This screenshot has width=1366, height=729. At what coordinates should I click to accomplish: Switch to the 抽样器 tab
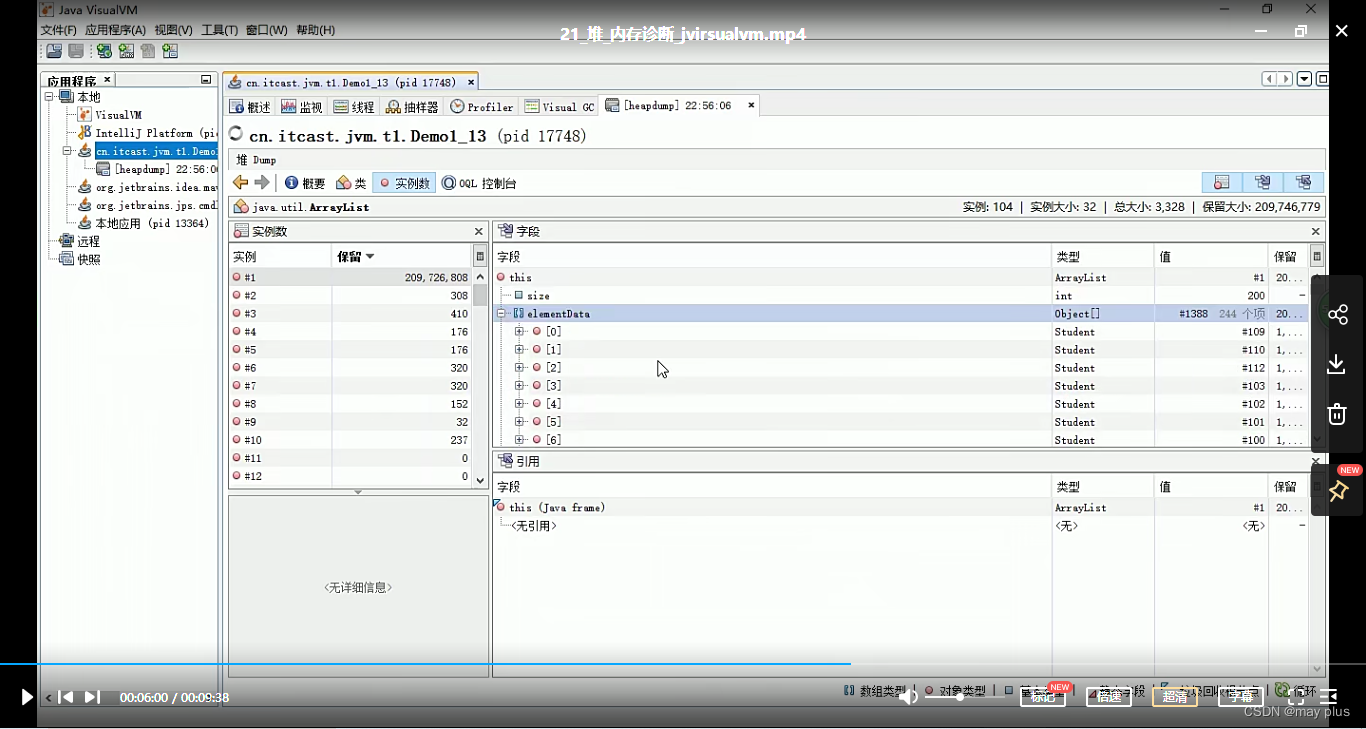(412, 107)
